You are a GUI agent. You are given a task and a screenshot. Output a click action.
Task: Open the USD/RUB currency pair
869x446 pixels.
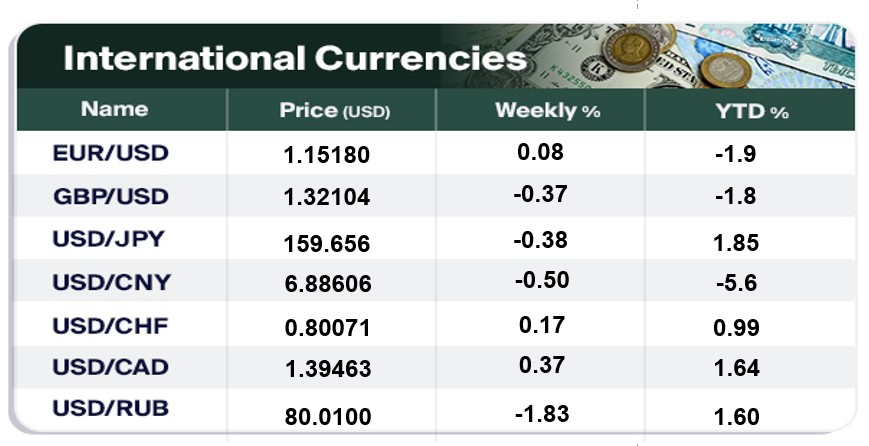[111, 409]
